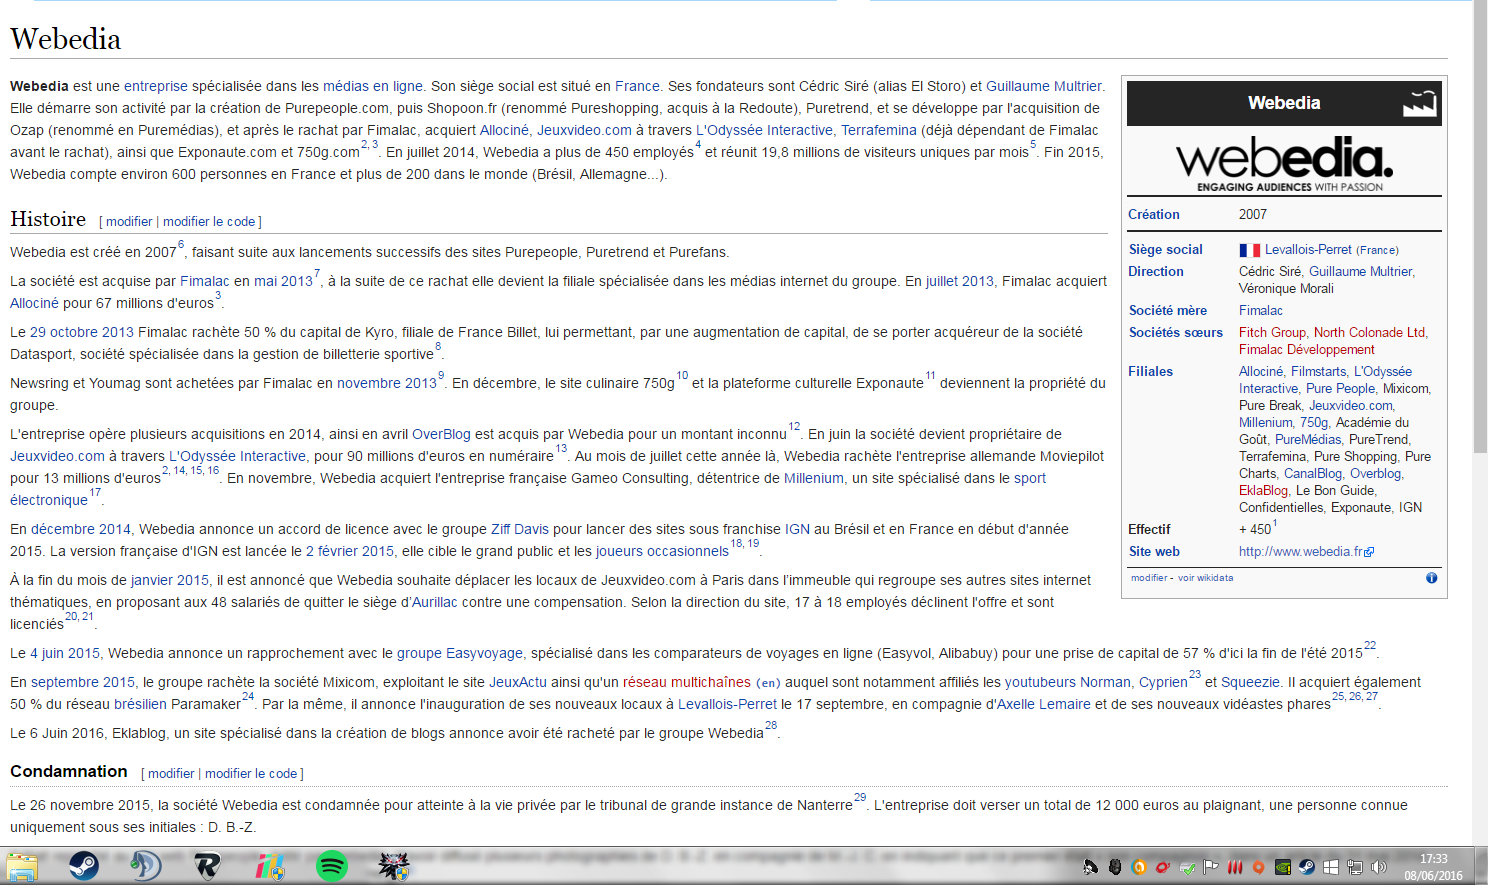Viewport: 1488px width, 885px height.
Task: Click the silver R logo taskbar icon
Action: 207,866
